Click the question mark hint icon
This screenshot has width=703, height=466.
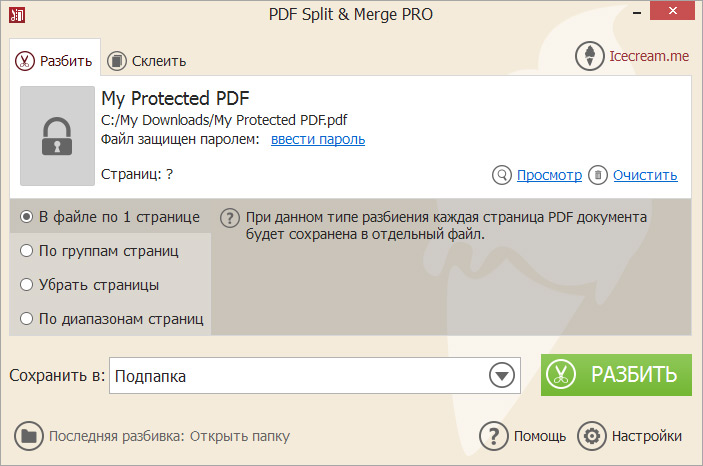tap(230, 218)
